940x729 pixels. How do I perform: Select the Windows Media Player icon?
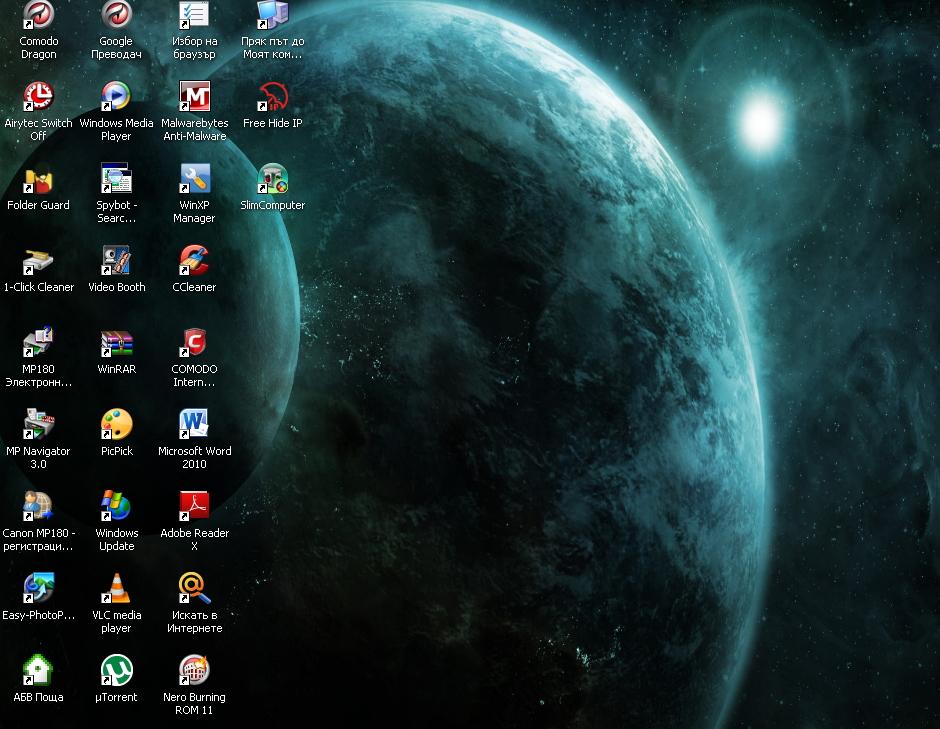coord(116,97)
